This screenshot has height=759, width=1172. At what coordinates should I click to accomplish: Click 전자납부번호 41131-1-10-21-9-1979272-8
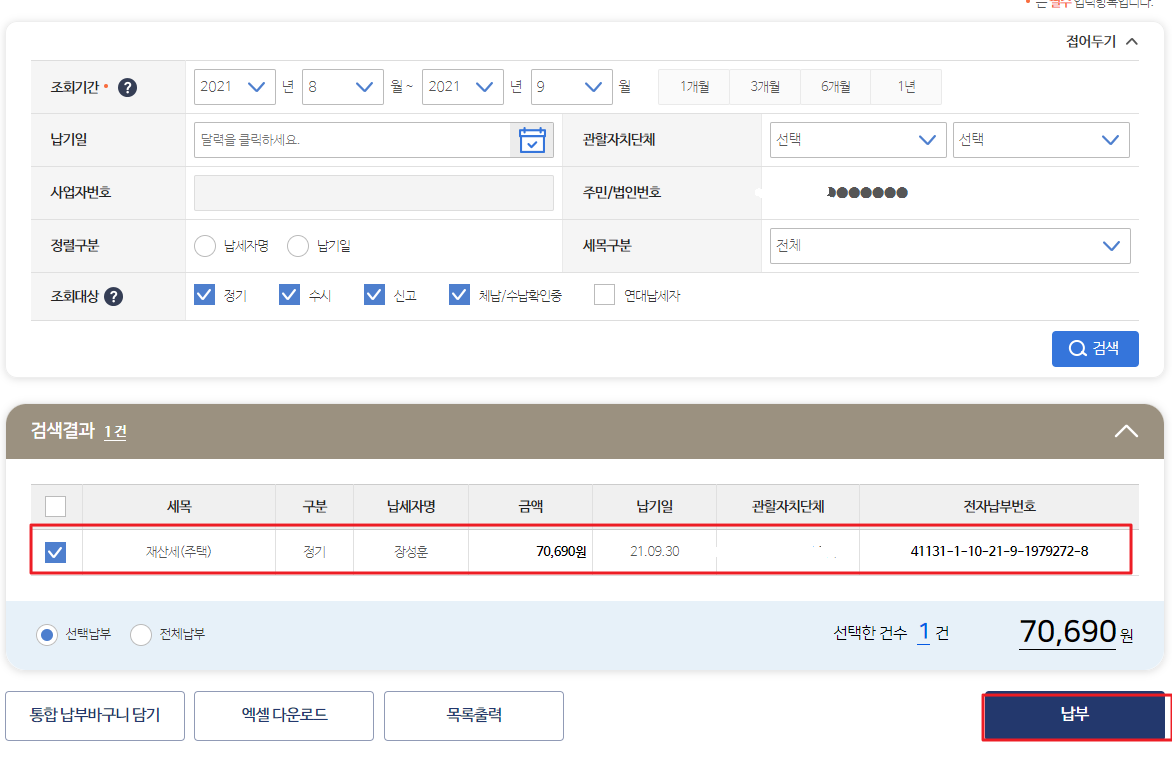coord(999,551)
